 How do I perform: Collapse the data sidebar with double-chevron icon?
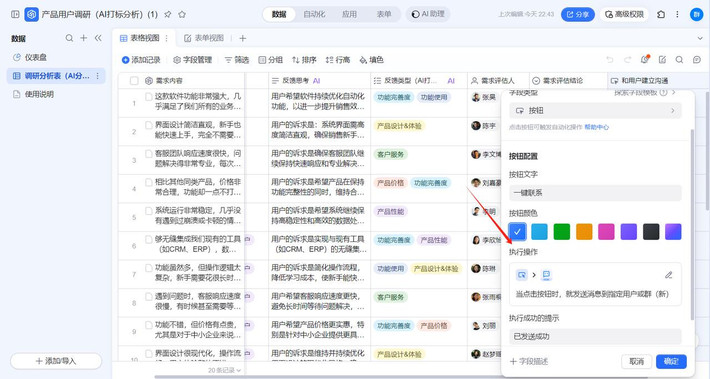click(98, 38)
